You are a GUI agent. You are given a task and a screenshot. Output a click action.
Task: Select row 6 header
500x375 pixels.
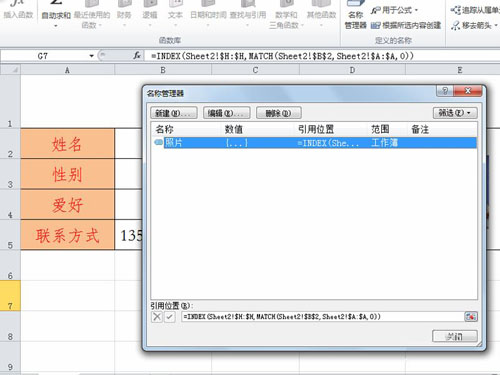tap(10, 265)
